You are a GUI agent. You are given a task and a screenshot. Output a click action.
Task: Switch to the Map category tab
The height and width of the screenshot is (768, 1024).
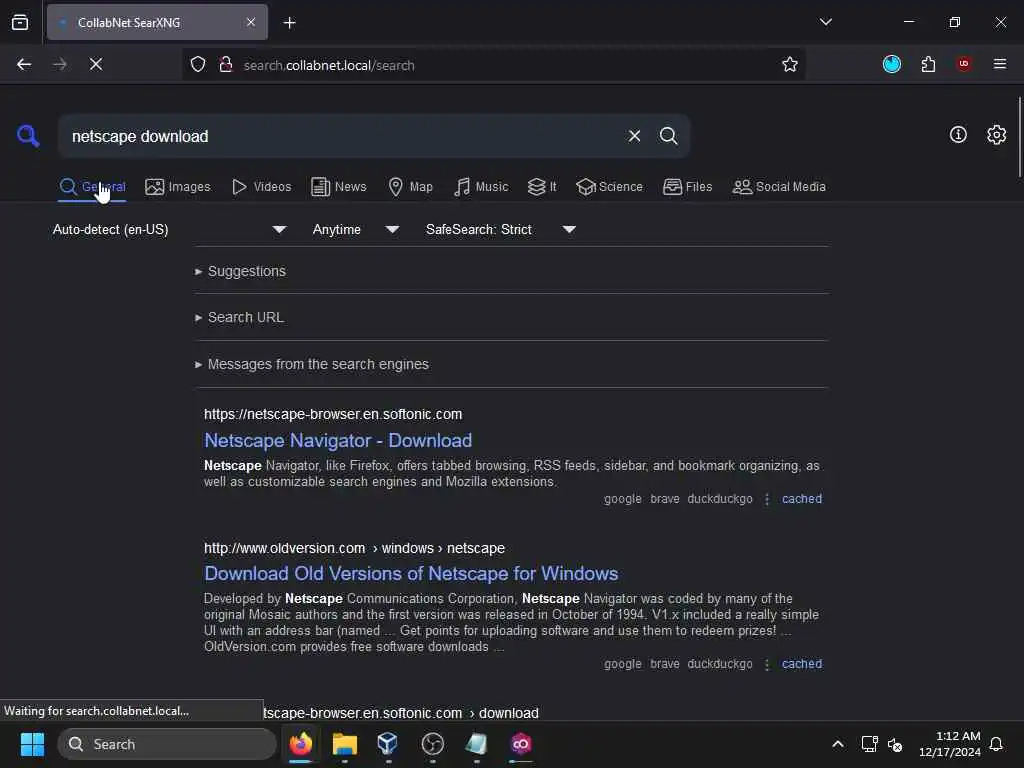(411, 187)
